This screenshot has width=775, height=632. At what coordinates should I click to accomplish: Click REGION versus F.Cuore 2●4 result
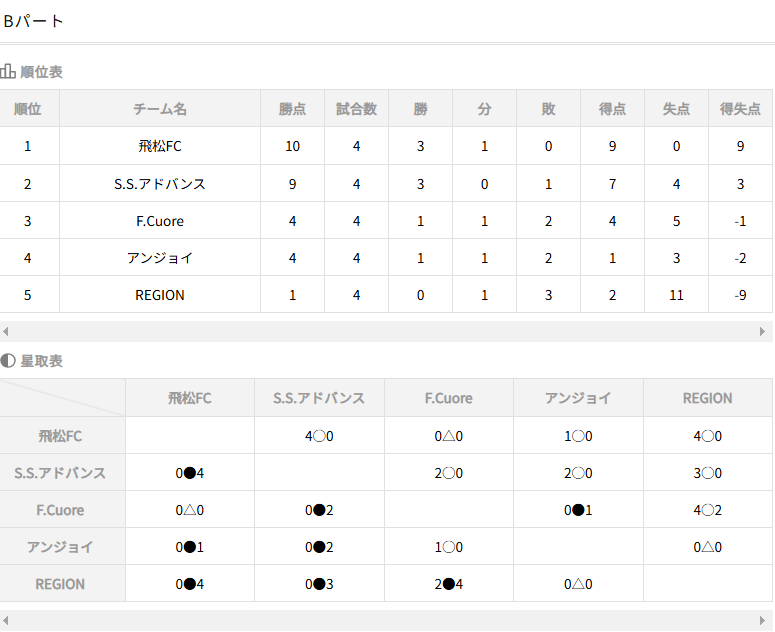pyautogui.click(x=449, y=584)
